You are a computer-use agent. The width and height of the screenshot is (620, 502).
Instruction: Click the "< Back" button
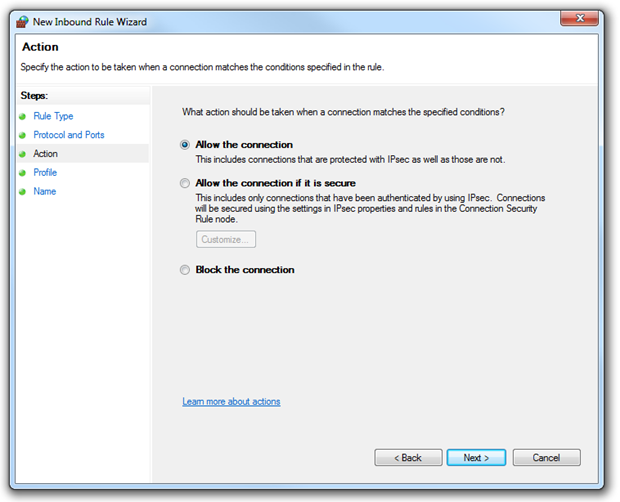click(x=408, y=457)
